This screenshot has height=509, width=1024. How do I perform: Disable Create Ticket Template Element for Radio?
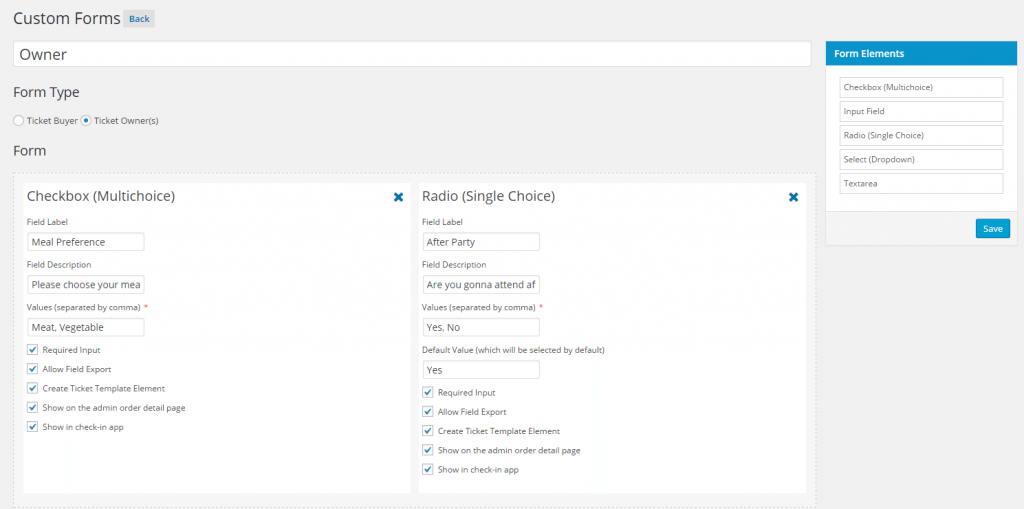[x=429, y=431]
